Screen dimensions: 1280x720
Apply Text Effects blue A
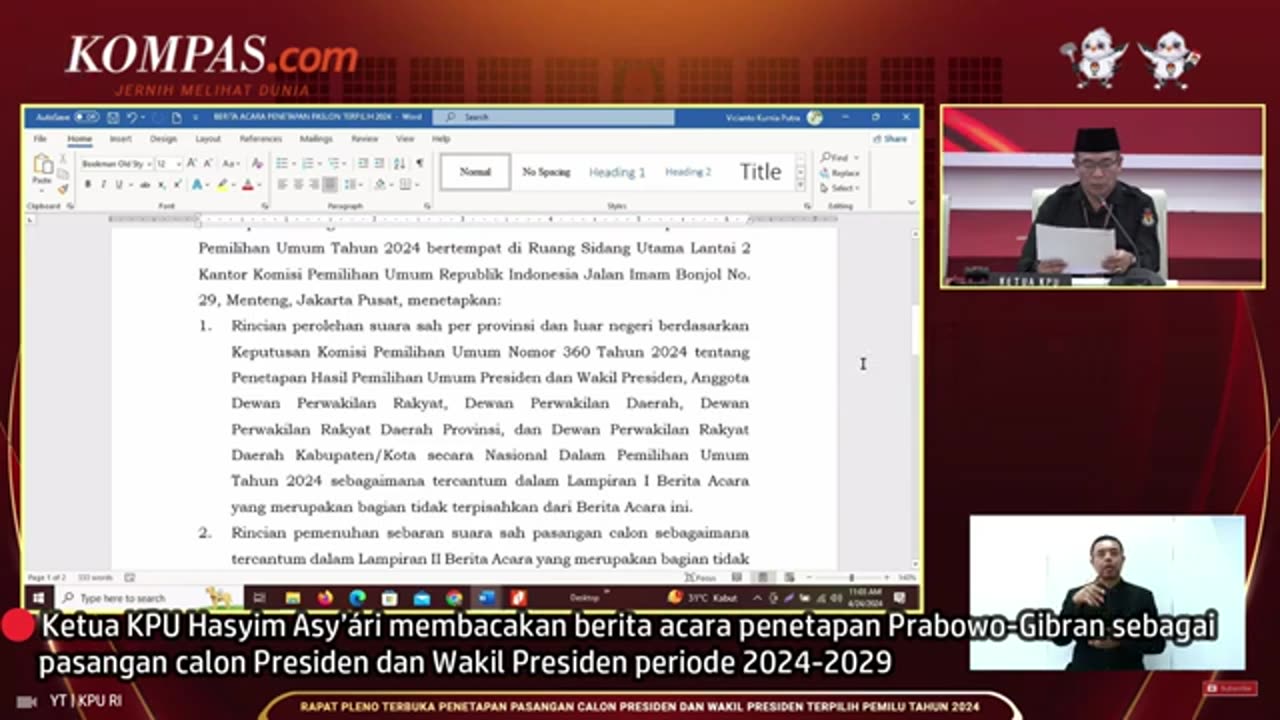point(197,184)
